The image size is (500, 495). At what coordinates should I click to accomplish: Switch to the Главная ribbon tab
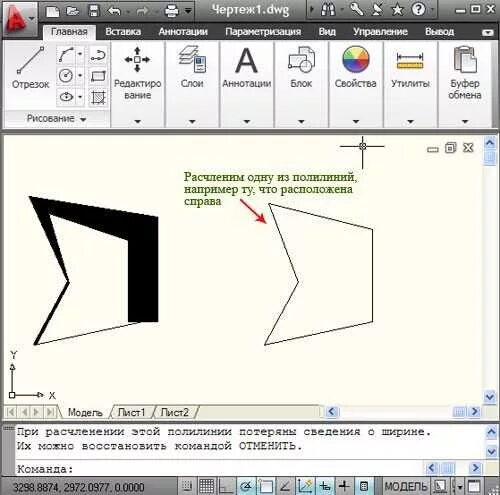click(69, 32)
